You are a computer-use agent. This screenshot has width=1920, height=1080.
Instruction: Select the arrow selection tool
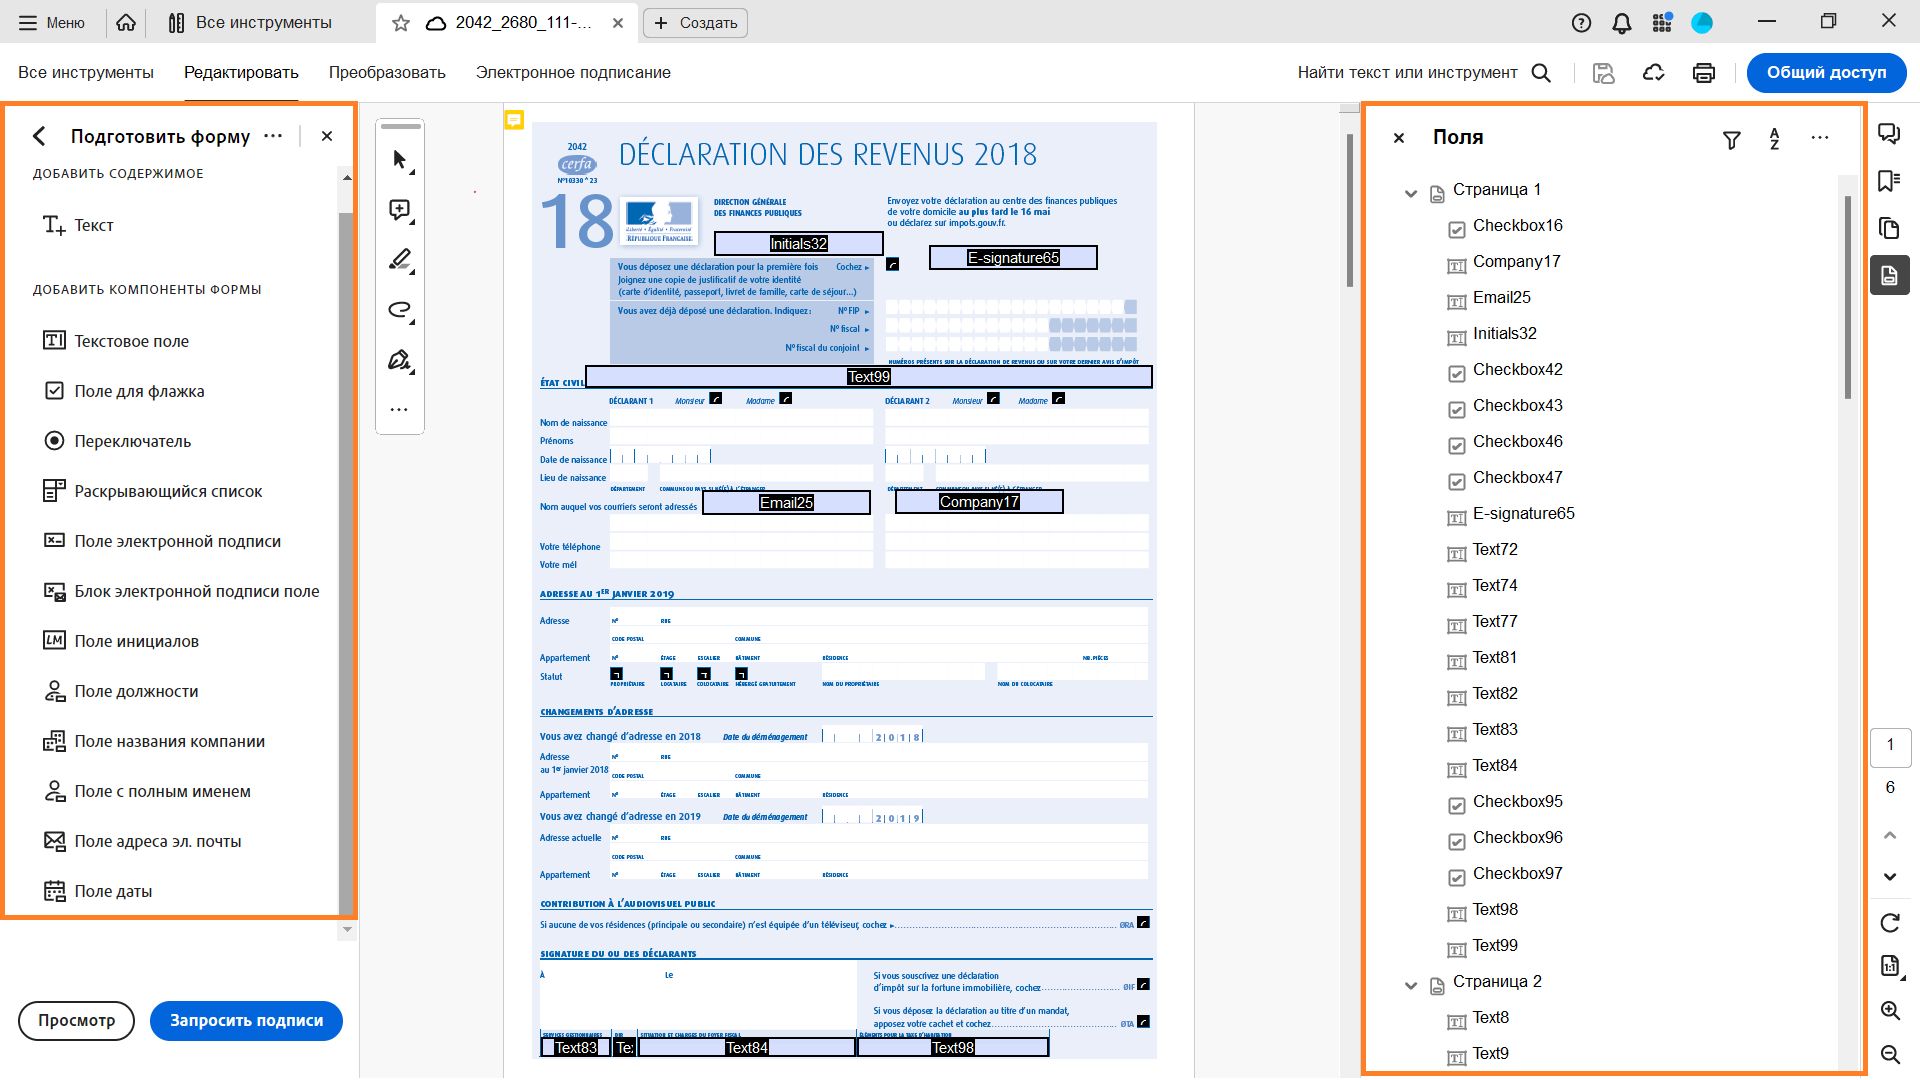point(400,160)
